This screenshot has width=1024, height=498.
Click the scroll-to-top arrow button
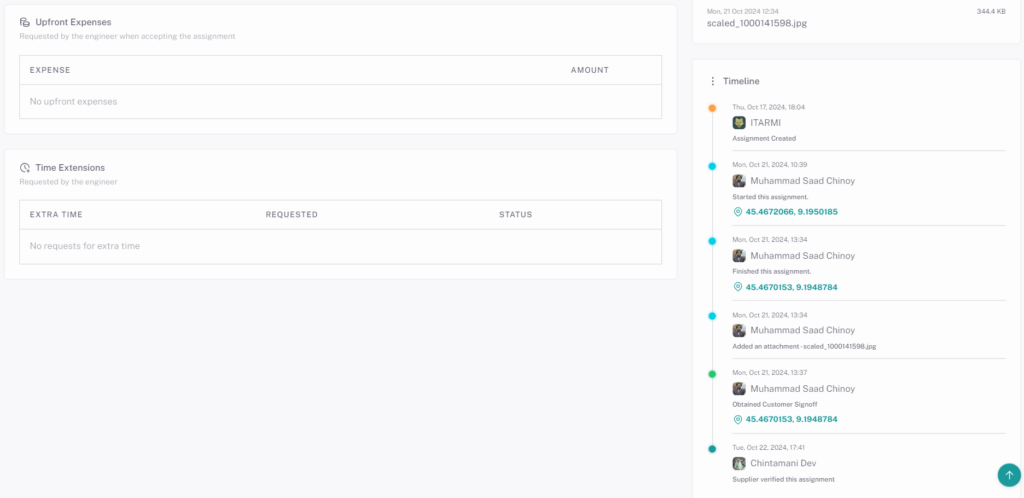(x=1008, y=474)
